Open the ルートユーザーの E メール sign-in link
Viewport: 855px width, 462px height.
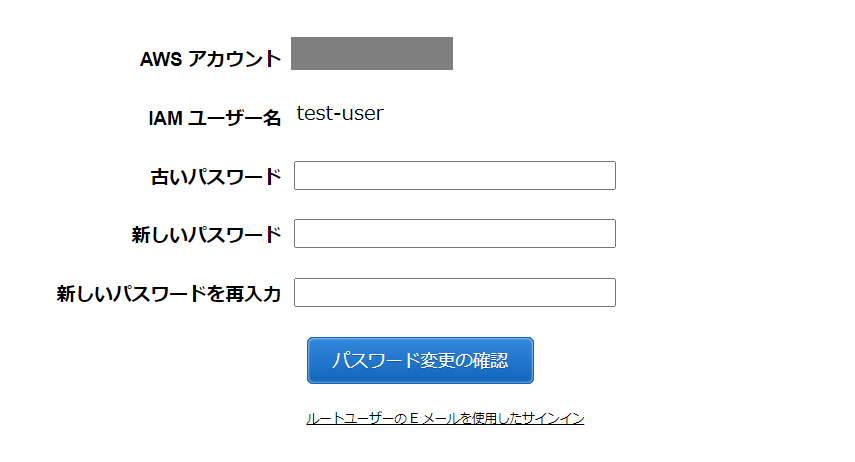[445, 419]
